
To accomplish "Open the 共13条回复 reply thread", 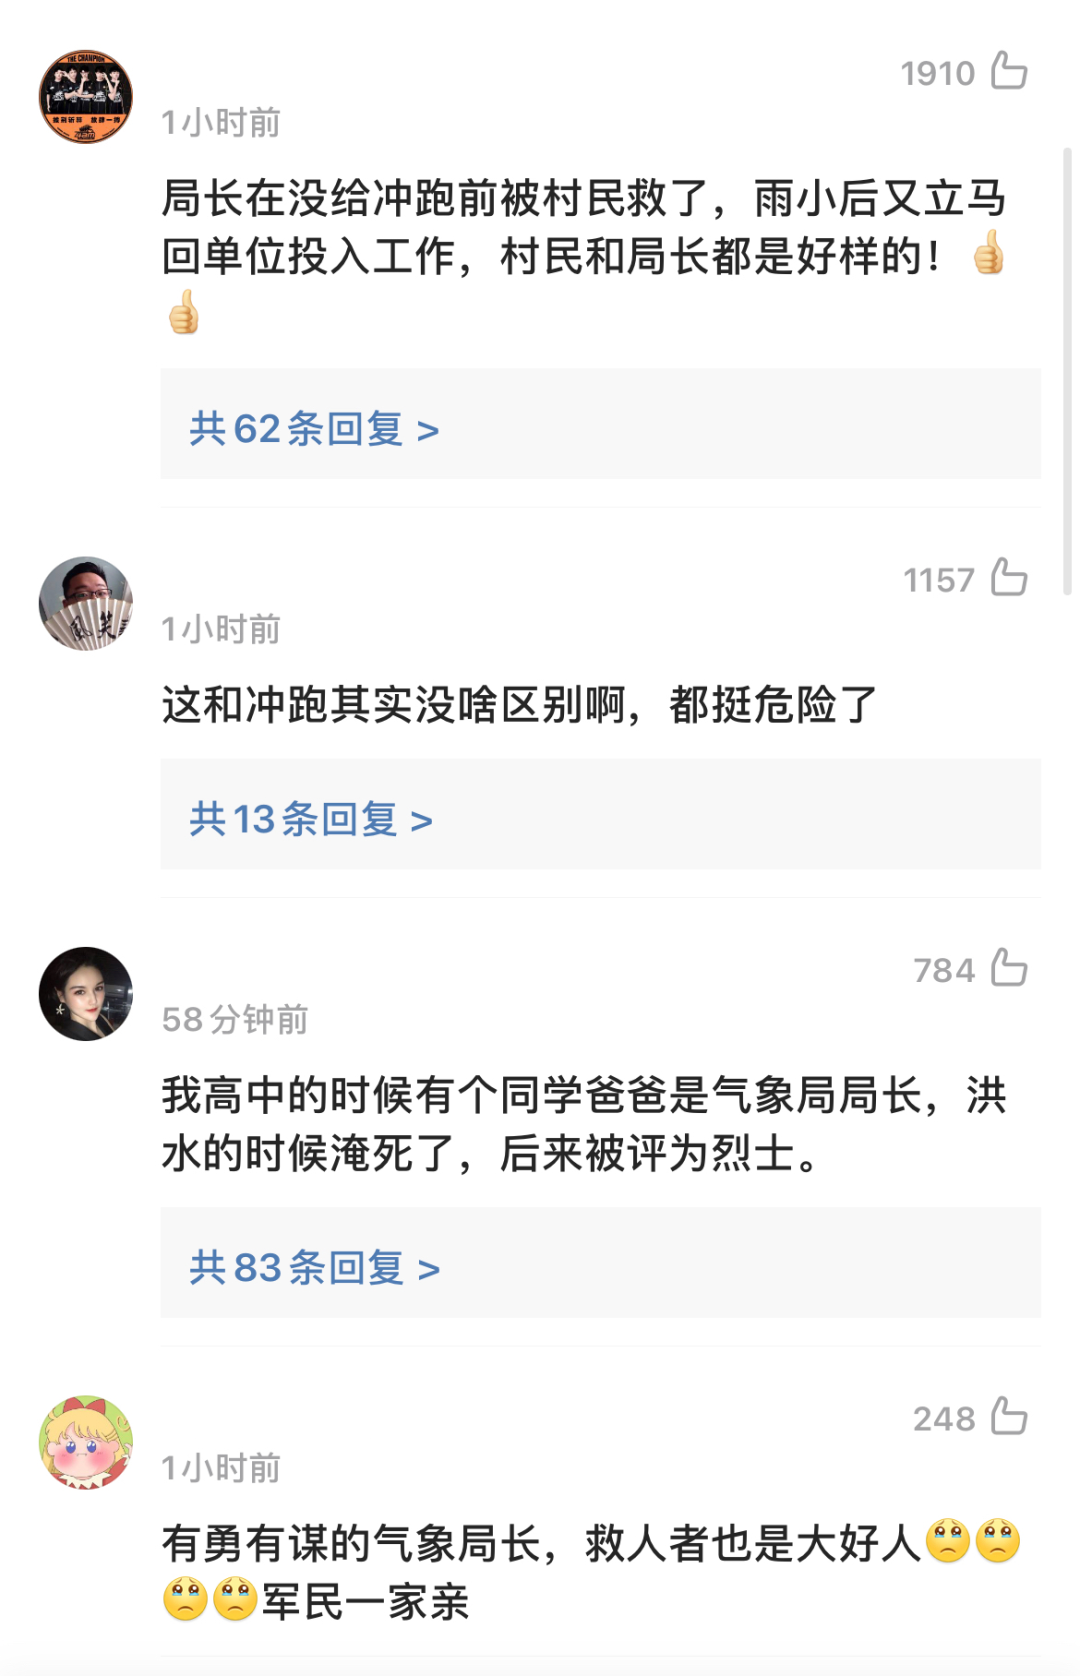I will pos(311,820).
